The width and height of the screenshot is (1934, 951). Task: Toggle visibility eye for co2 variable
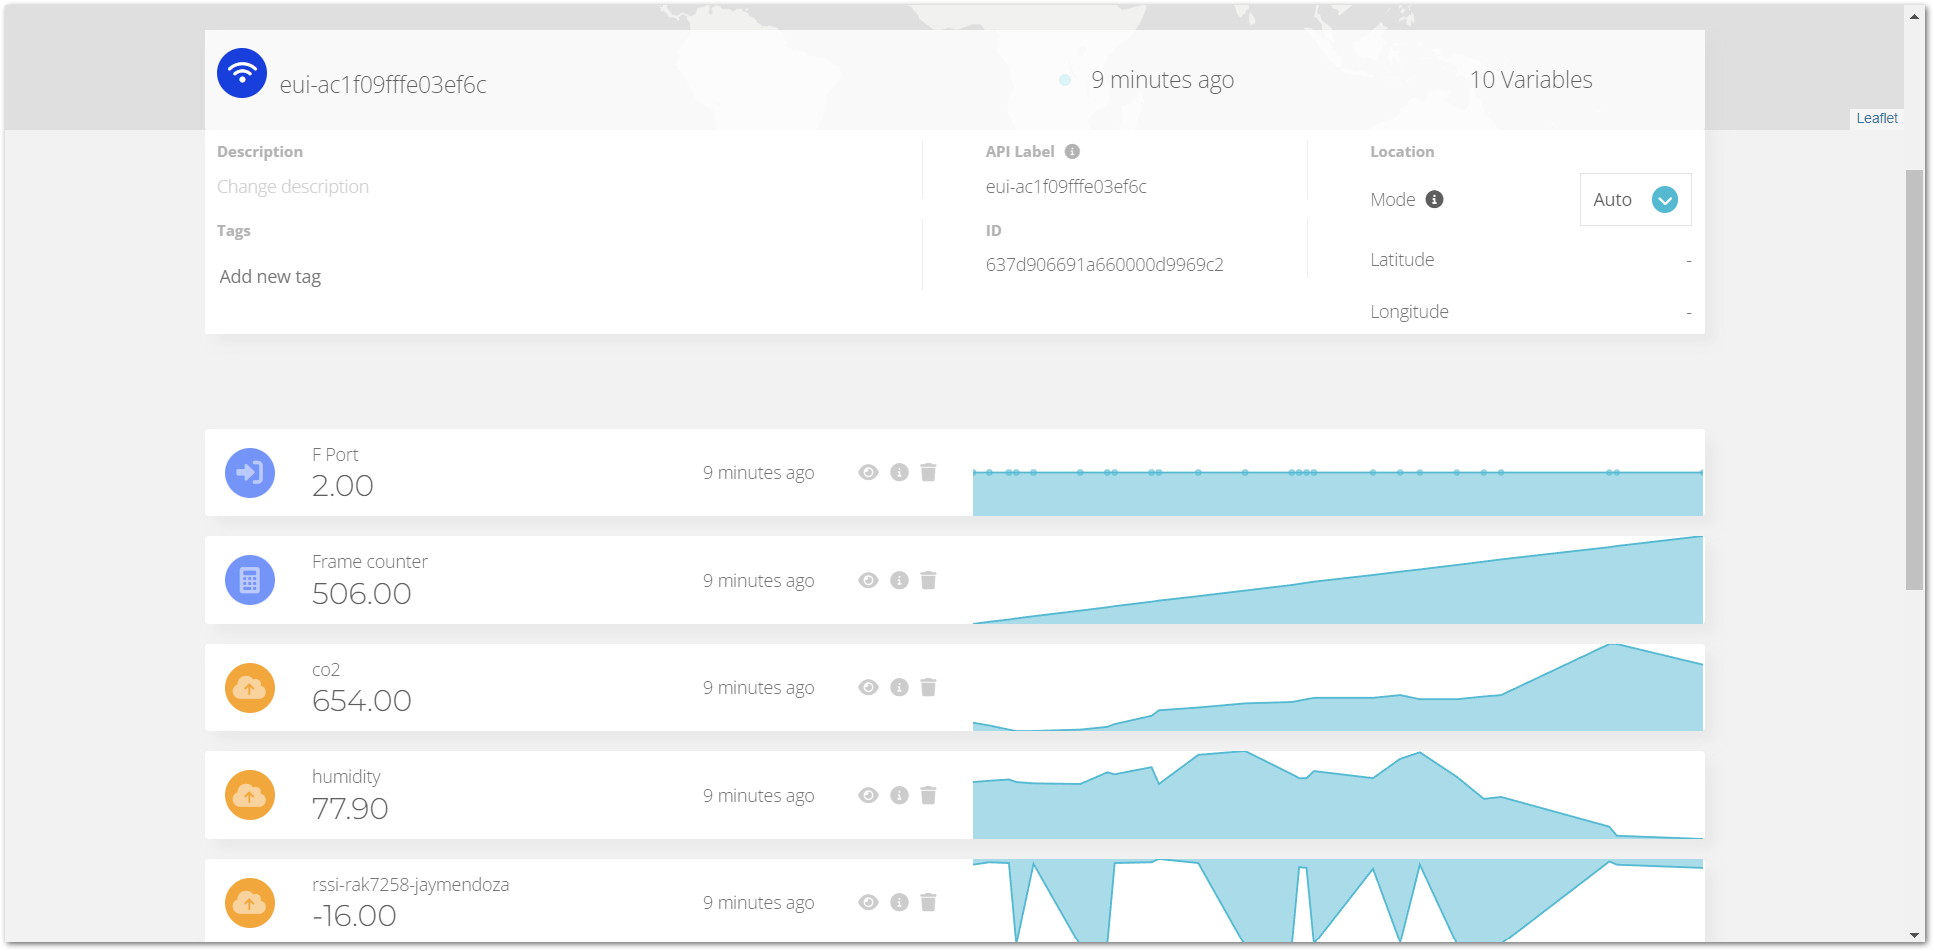[x=868, y=687]
